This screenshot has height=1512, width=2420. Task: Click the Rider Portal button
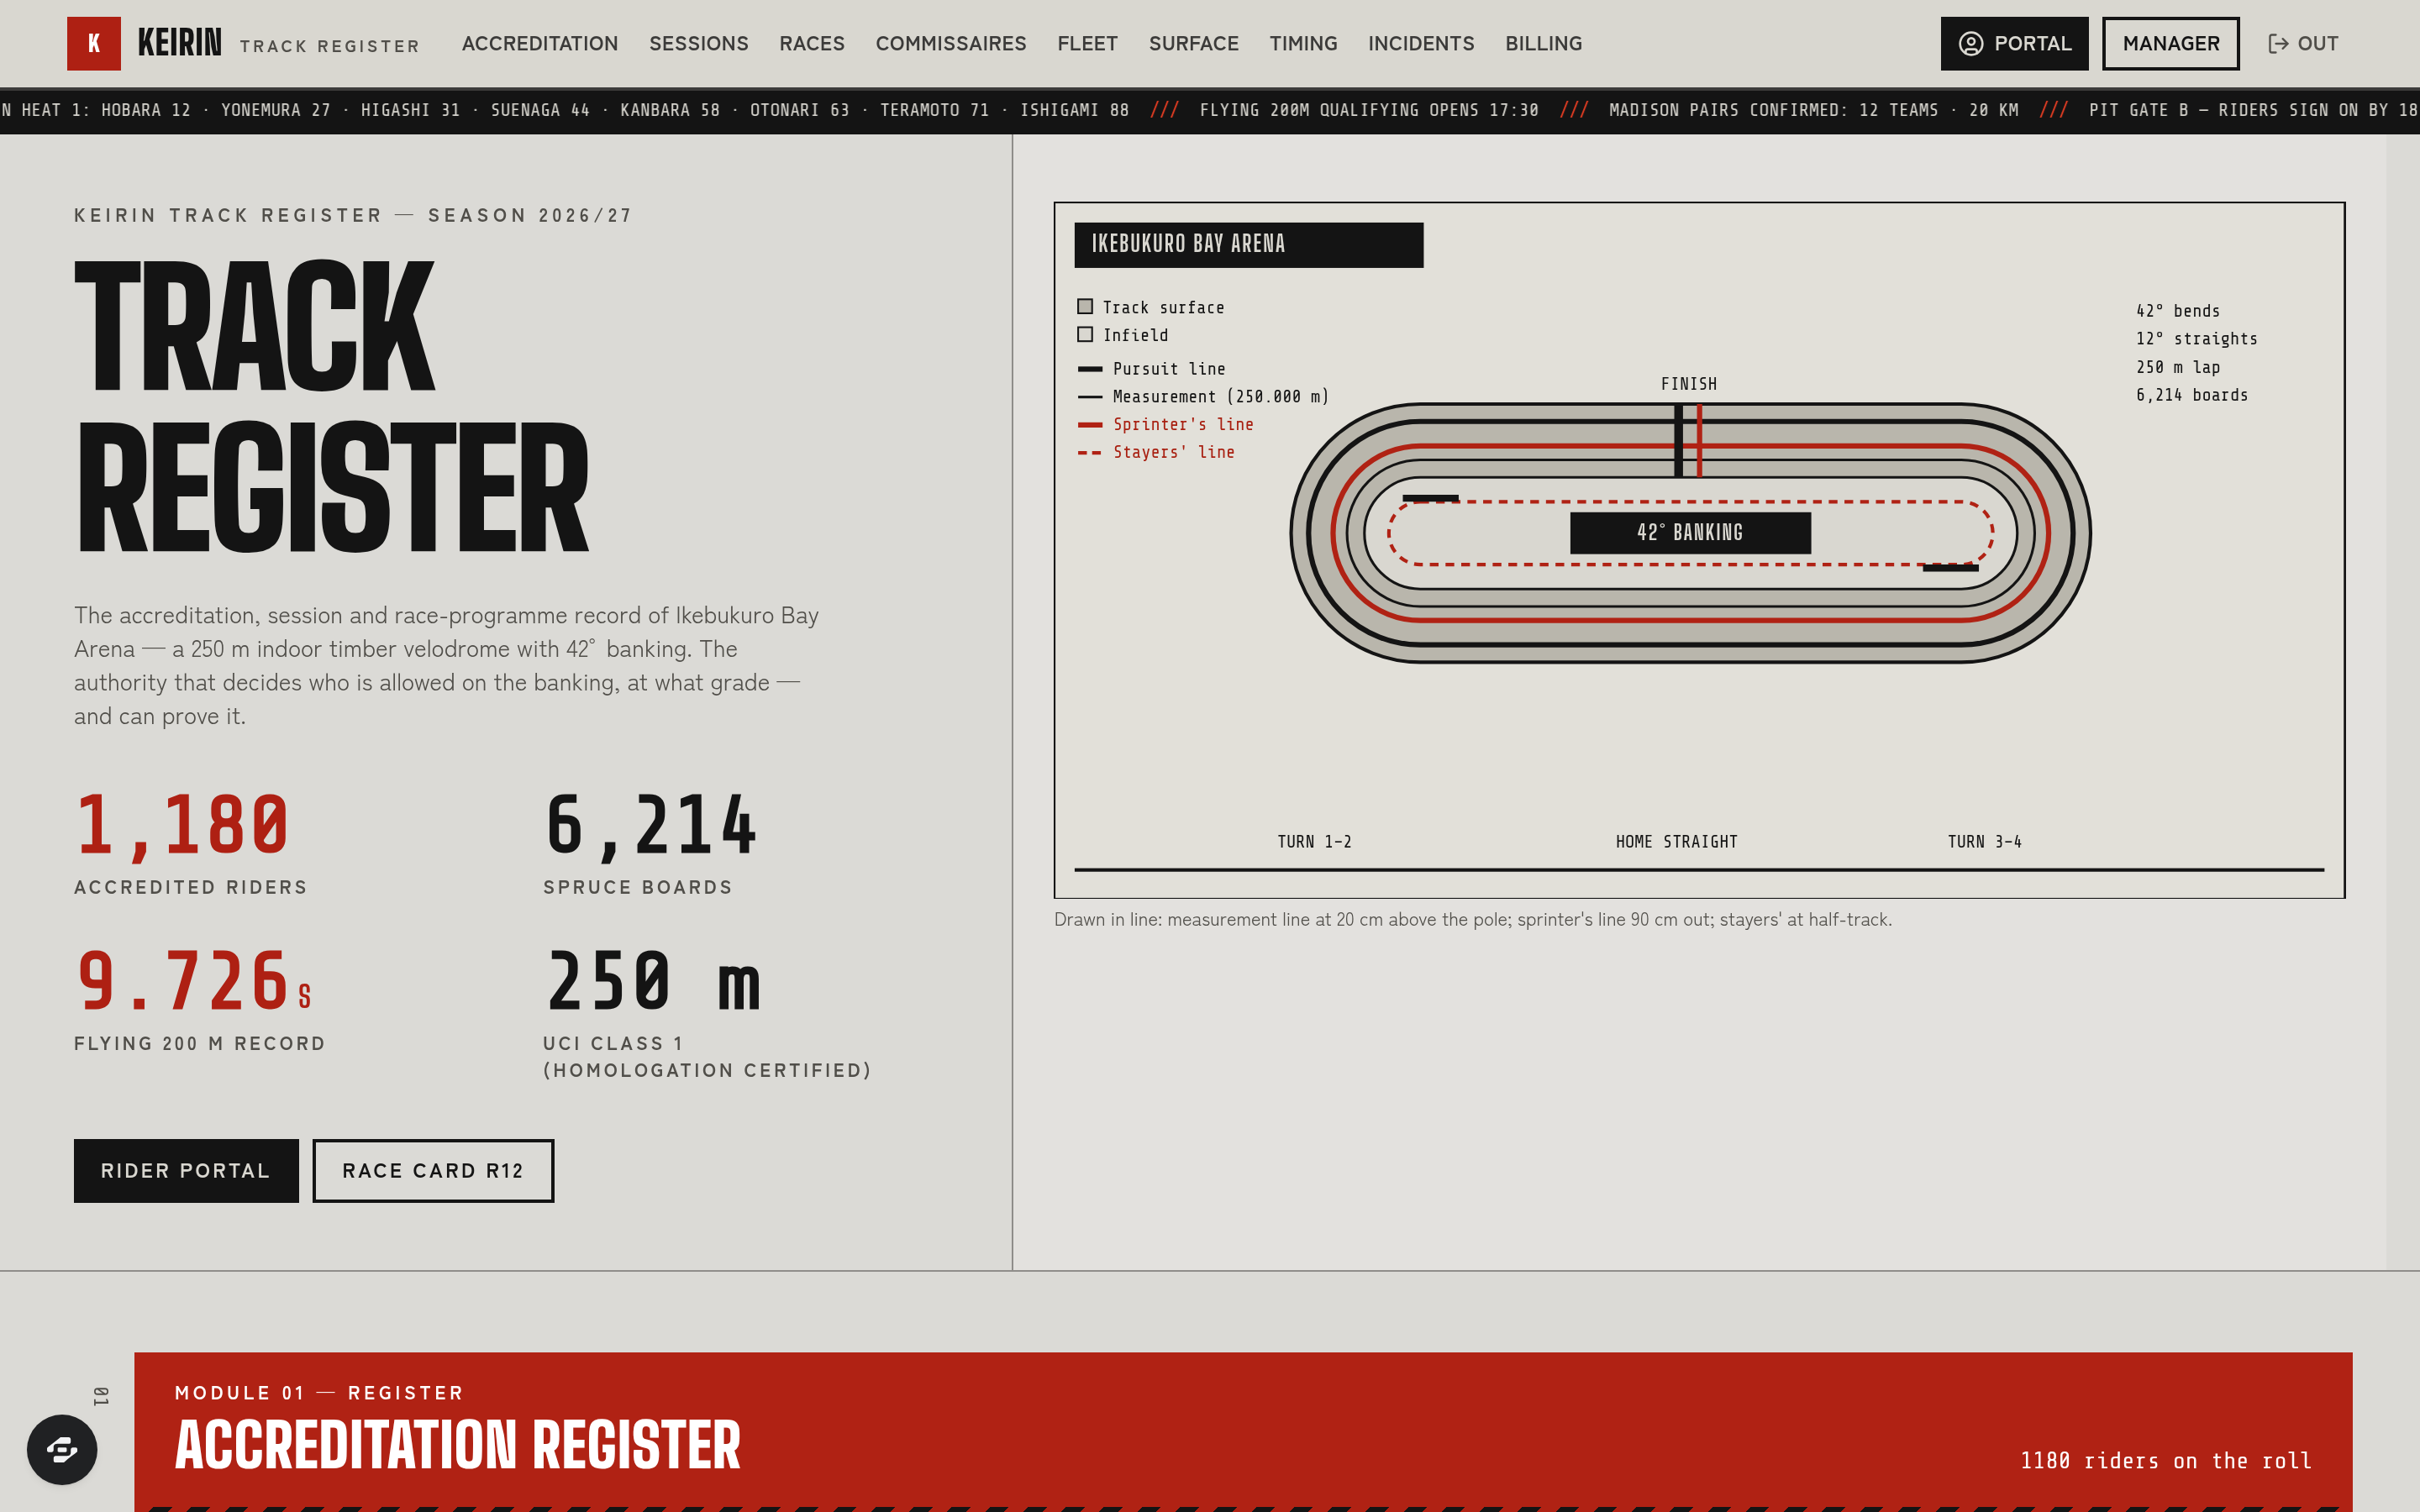[x=186, y=1170]
